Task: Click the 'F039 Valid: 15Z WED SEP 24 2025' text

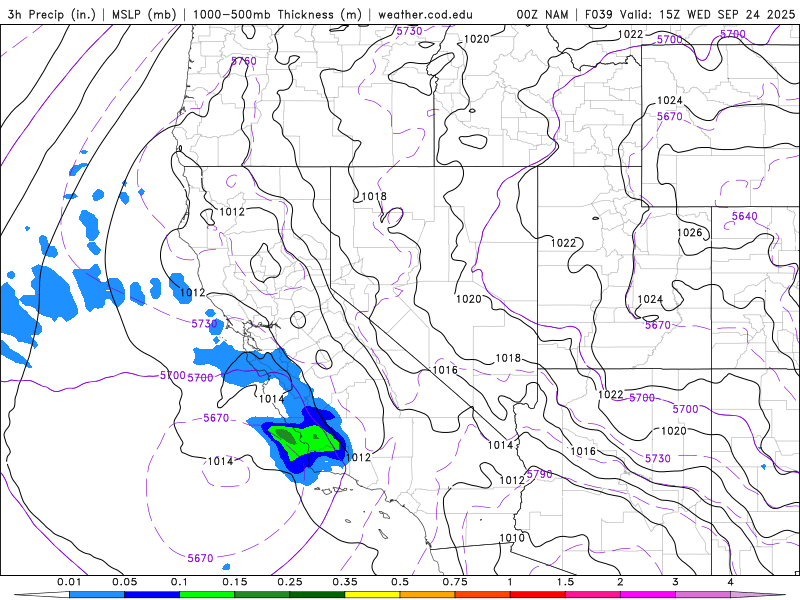Action: pyautogui.click(x=690, y=14)
